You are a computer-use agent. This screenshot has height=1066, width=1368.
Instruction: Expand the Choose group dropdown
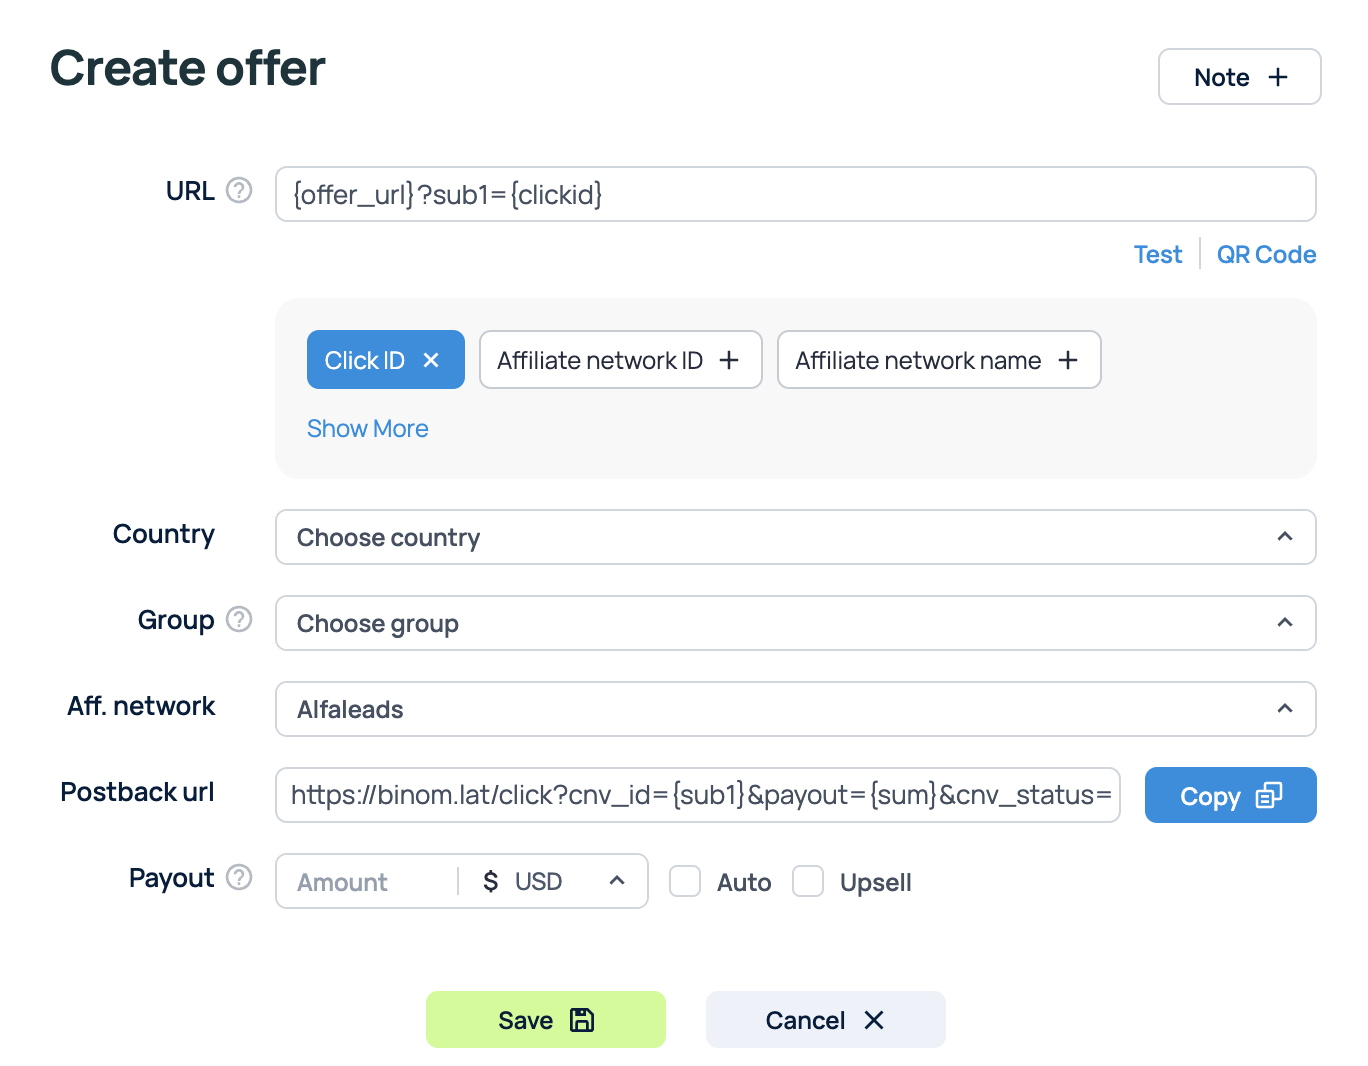[795, 623]
